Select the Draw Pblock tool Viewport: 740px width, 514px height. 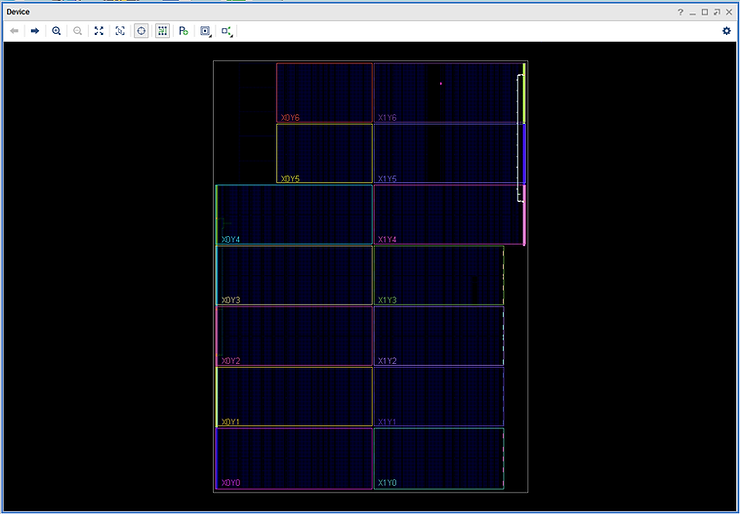click(x=184, y=31)
